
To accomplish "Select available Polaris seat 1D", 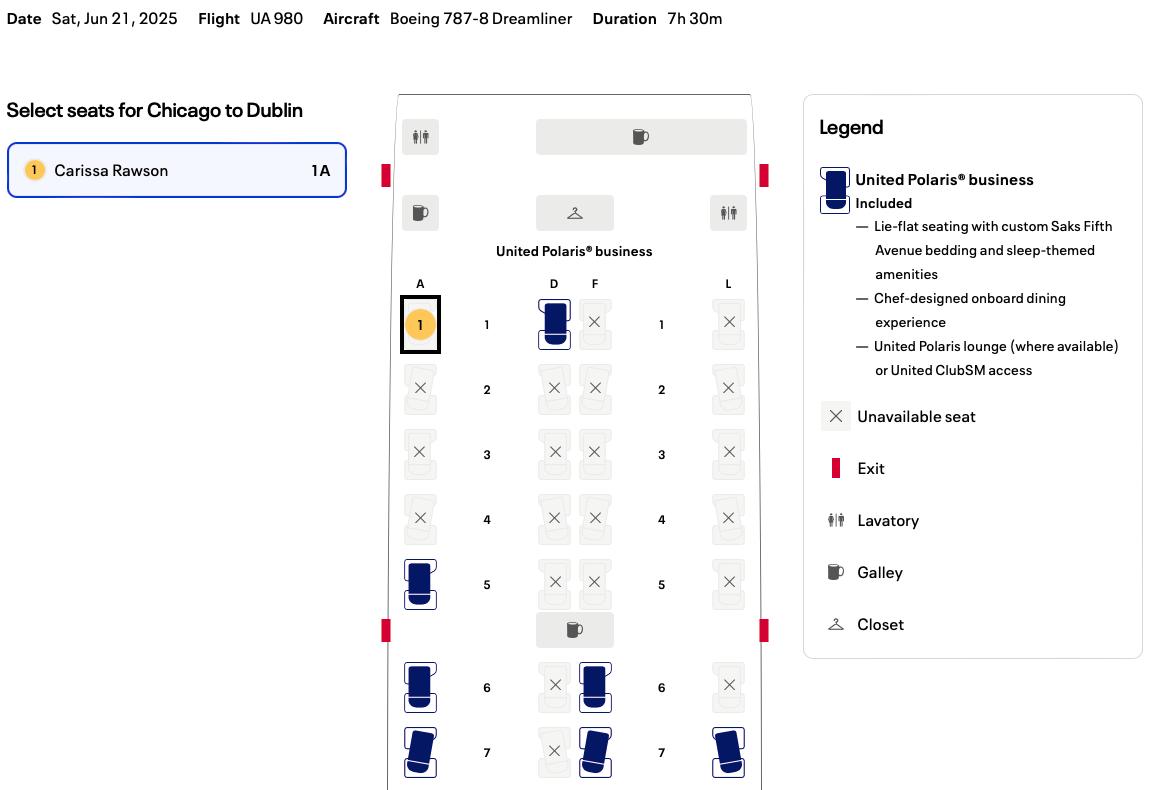I will 554,324.
